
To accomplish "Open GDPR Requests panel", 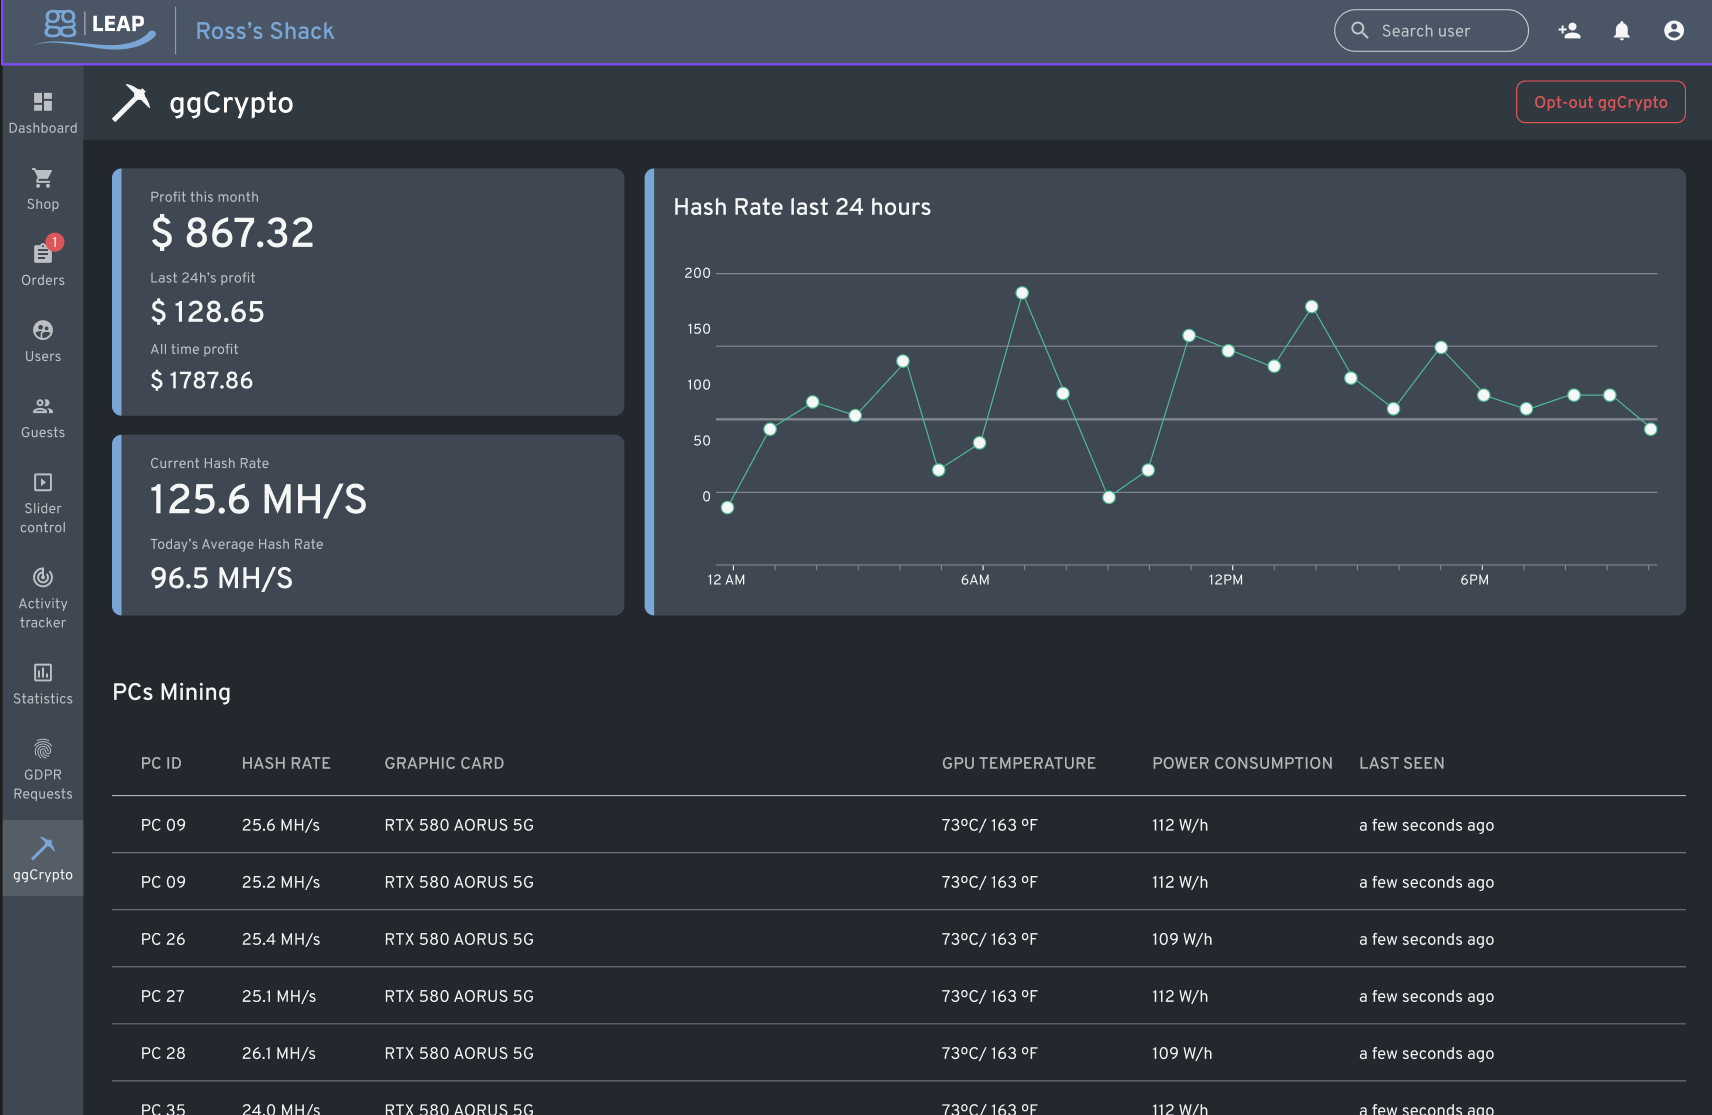I will click(42, 760).
